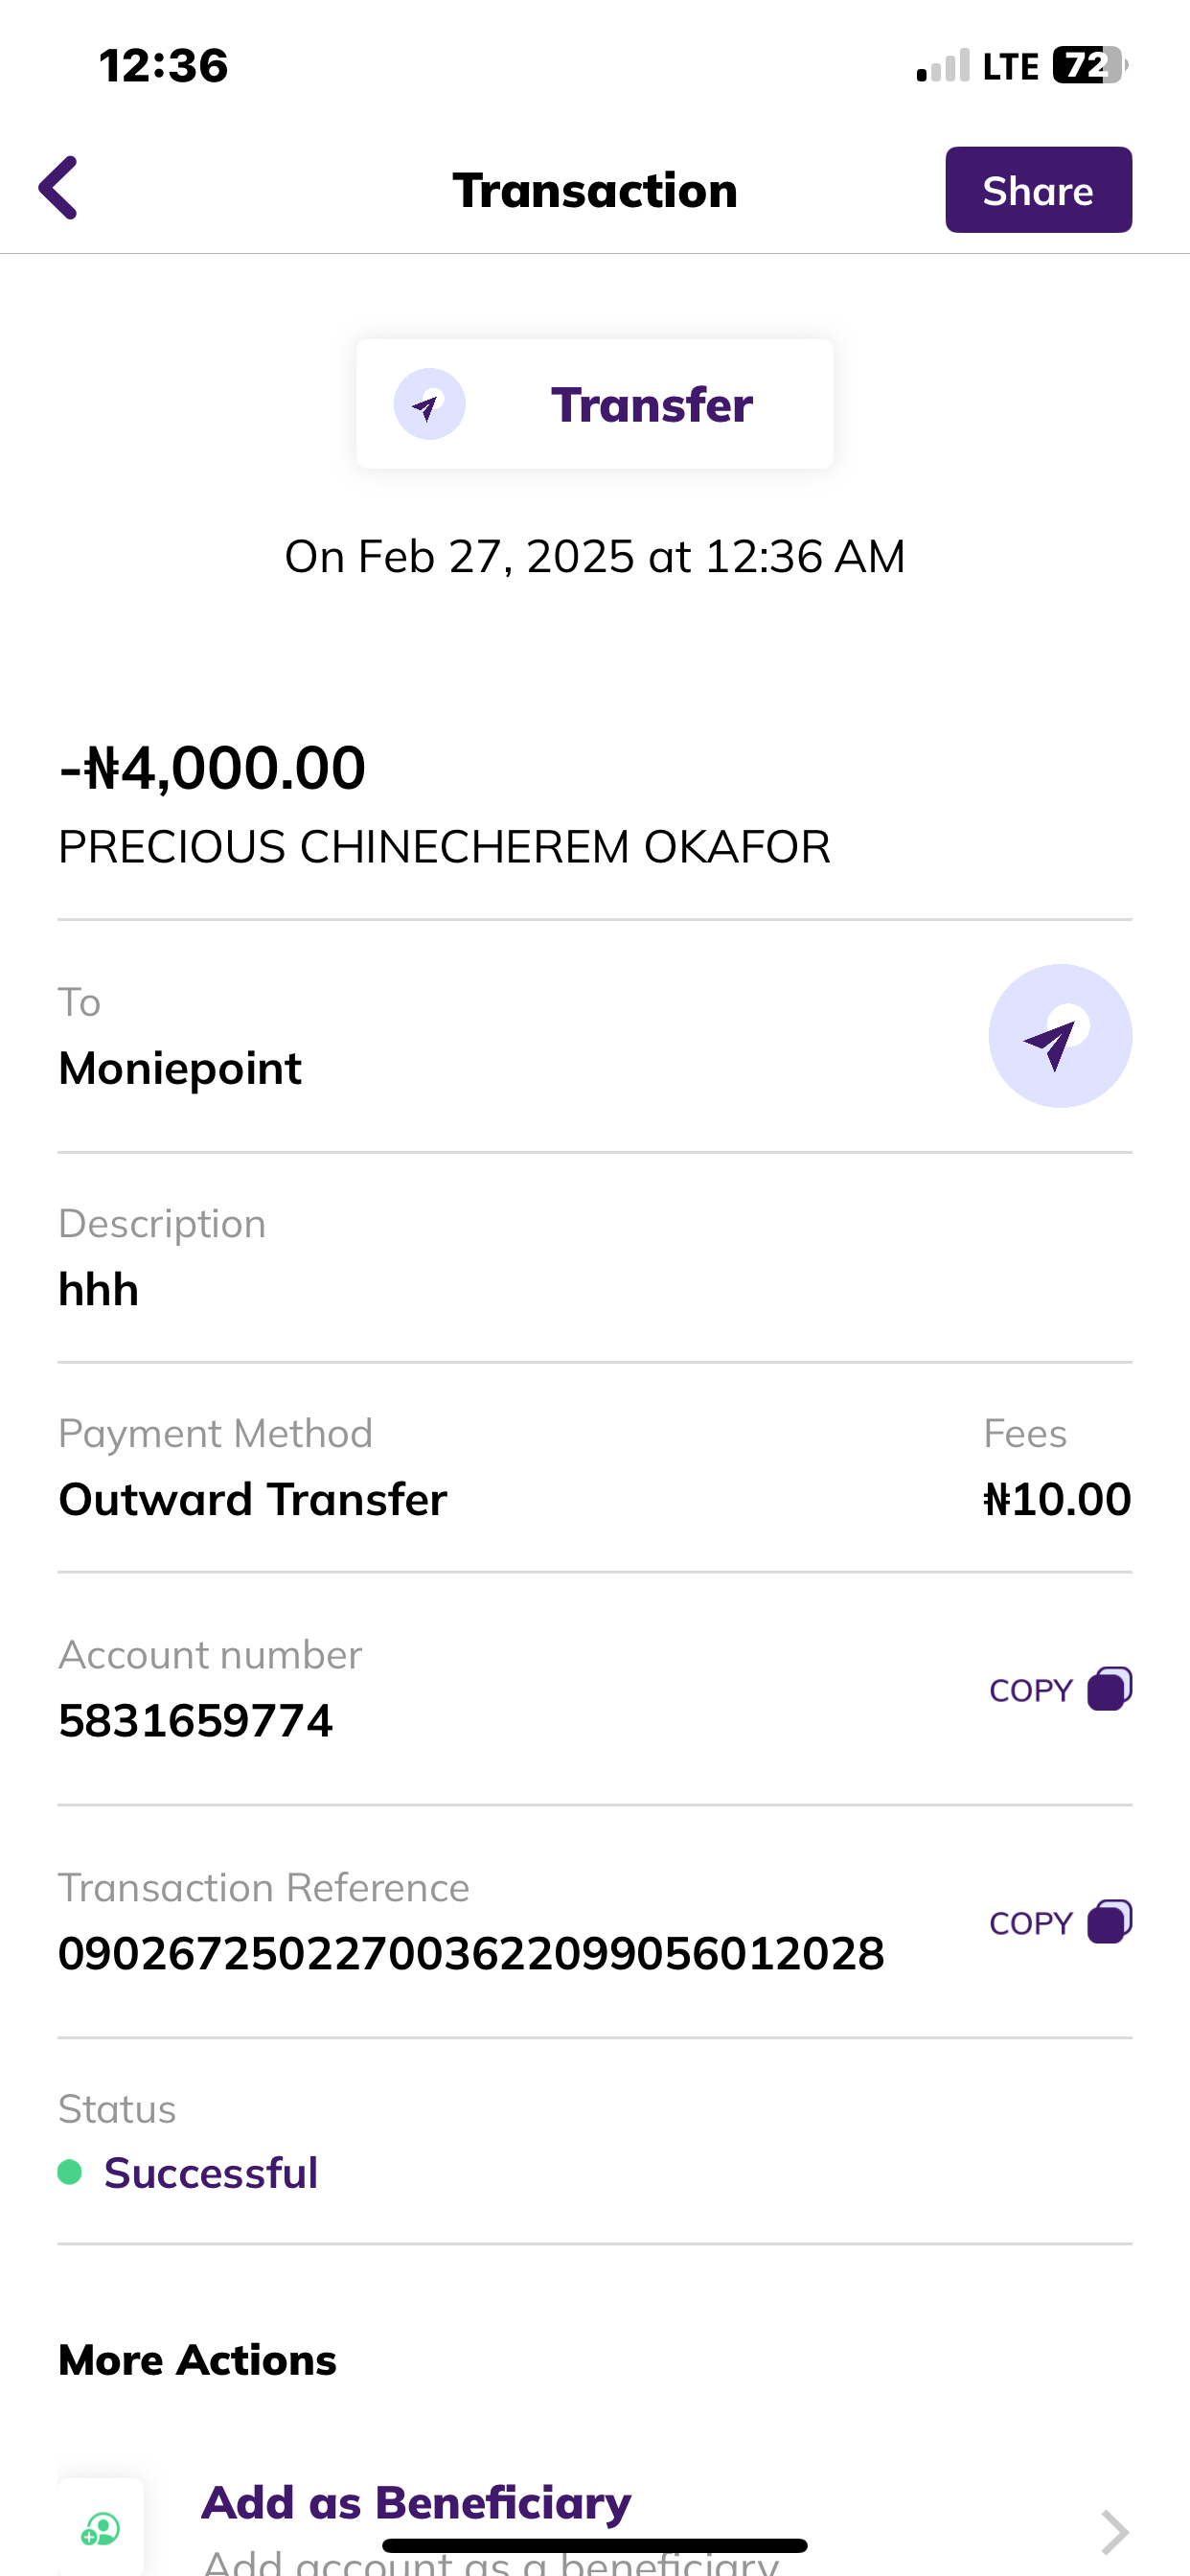Tap the Outward Transfer payment method
The image size is (1190, 2576).
(253, 1499)
